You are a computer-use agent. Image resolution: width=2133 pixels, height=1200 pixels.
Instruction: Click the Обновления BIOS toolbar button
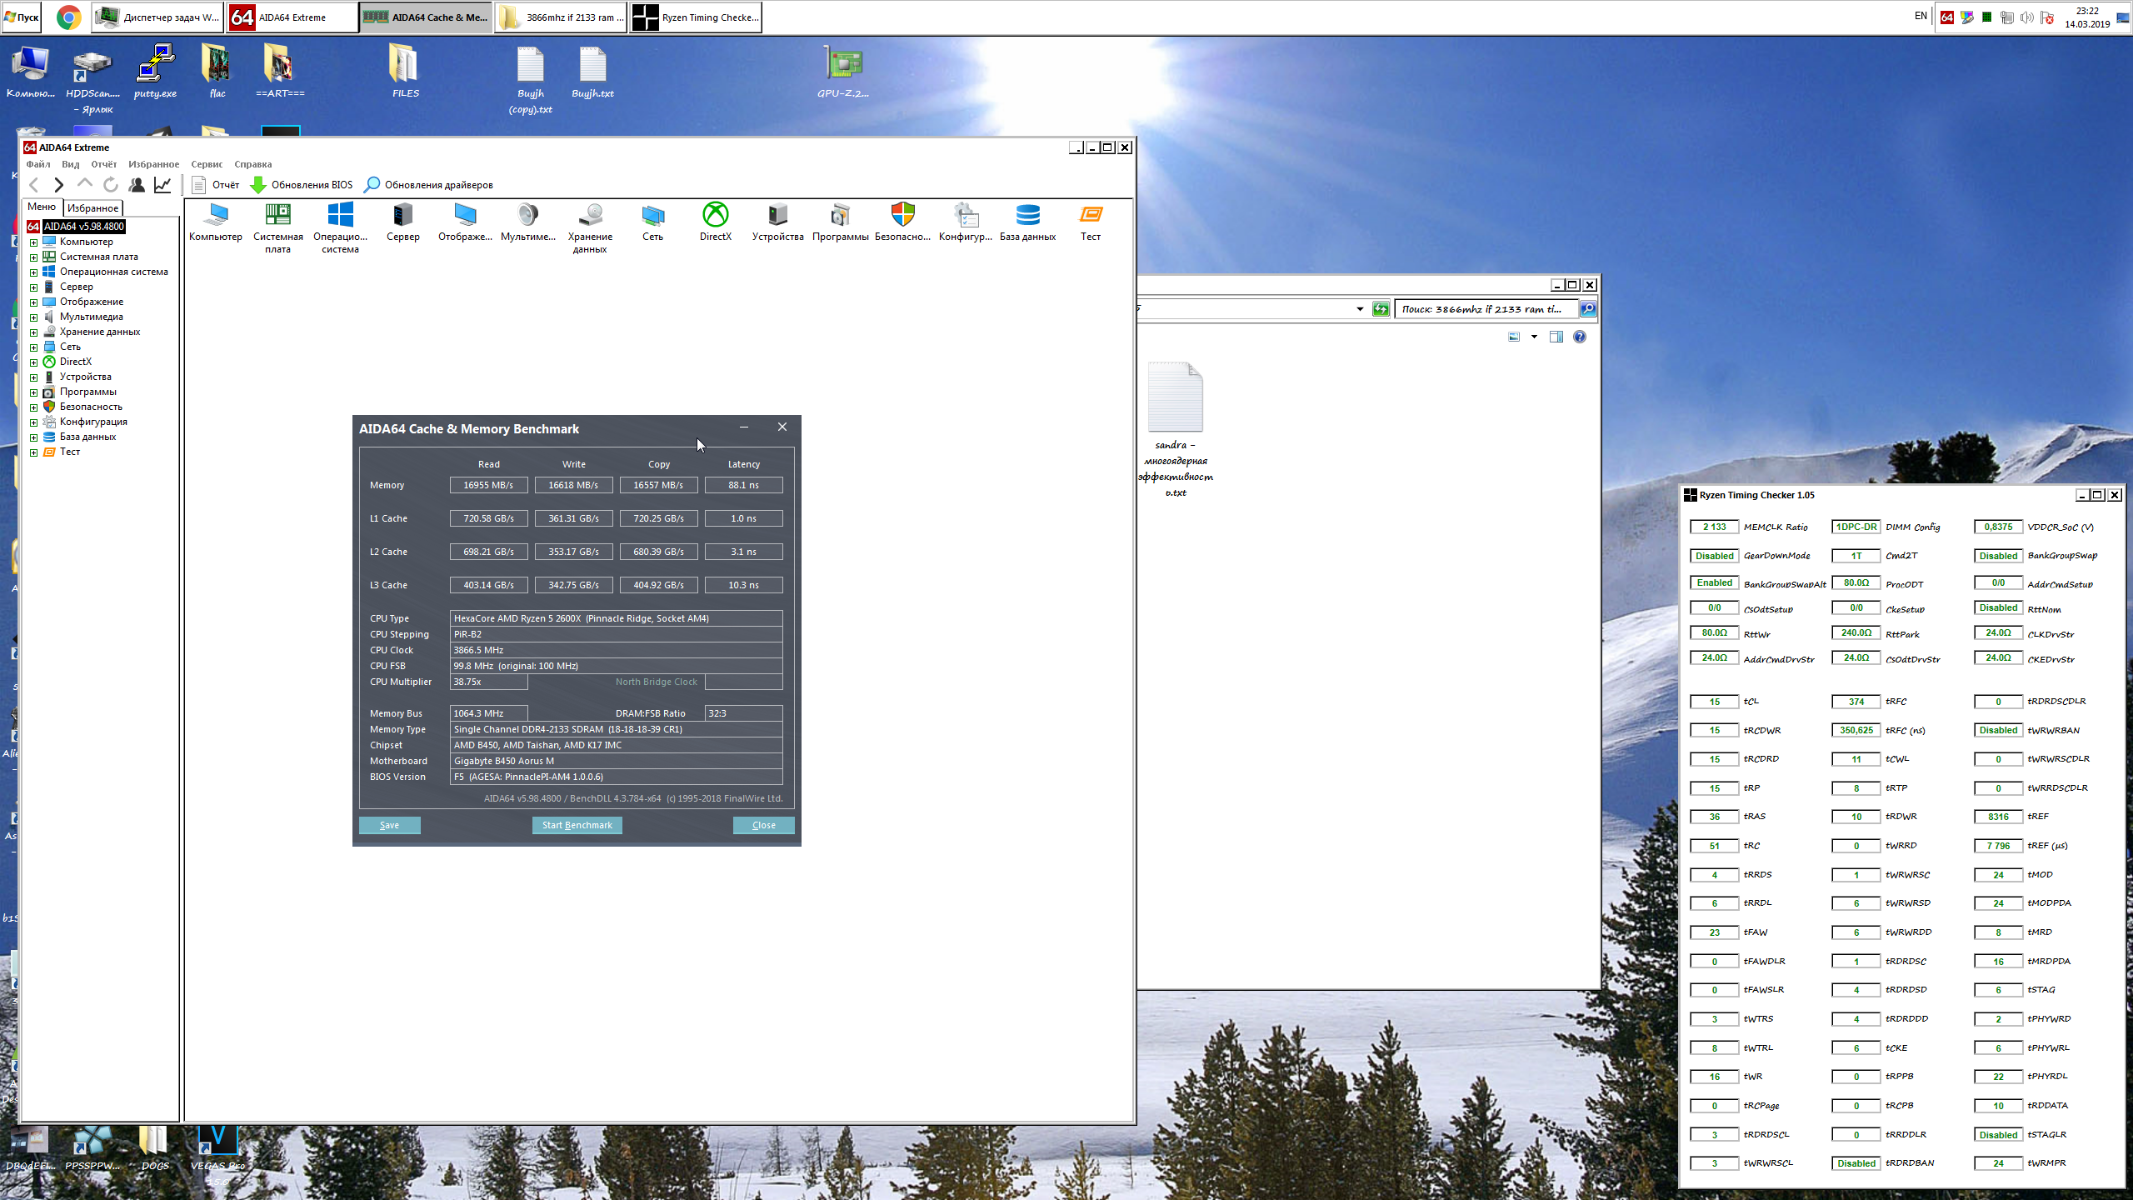point(301,185)
